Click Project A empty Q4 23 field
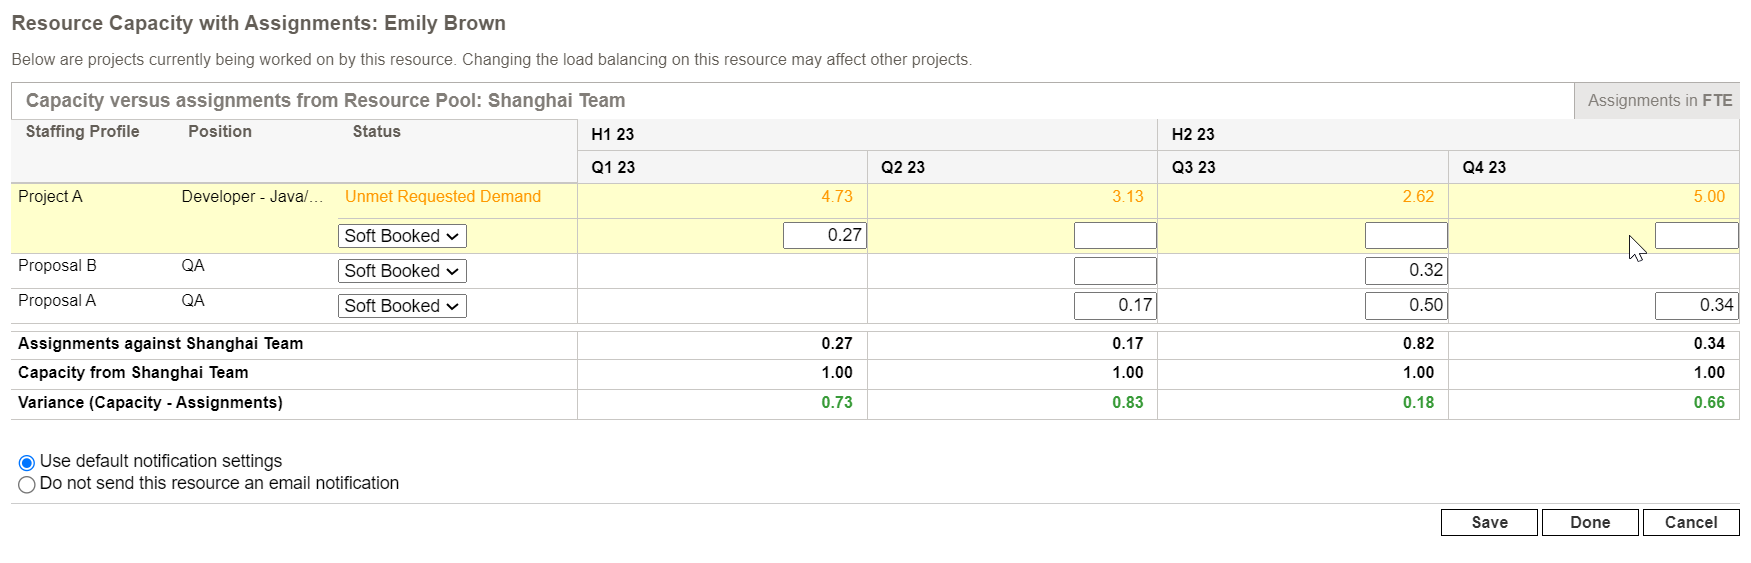The height and width of the screenshot is (563, 1751). 1696,235
